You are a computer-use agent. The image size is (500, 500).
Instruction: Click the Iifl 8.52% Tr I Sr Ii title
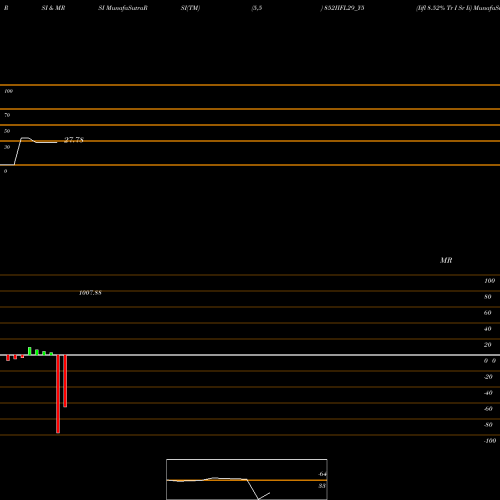pos(444,8)
